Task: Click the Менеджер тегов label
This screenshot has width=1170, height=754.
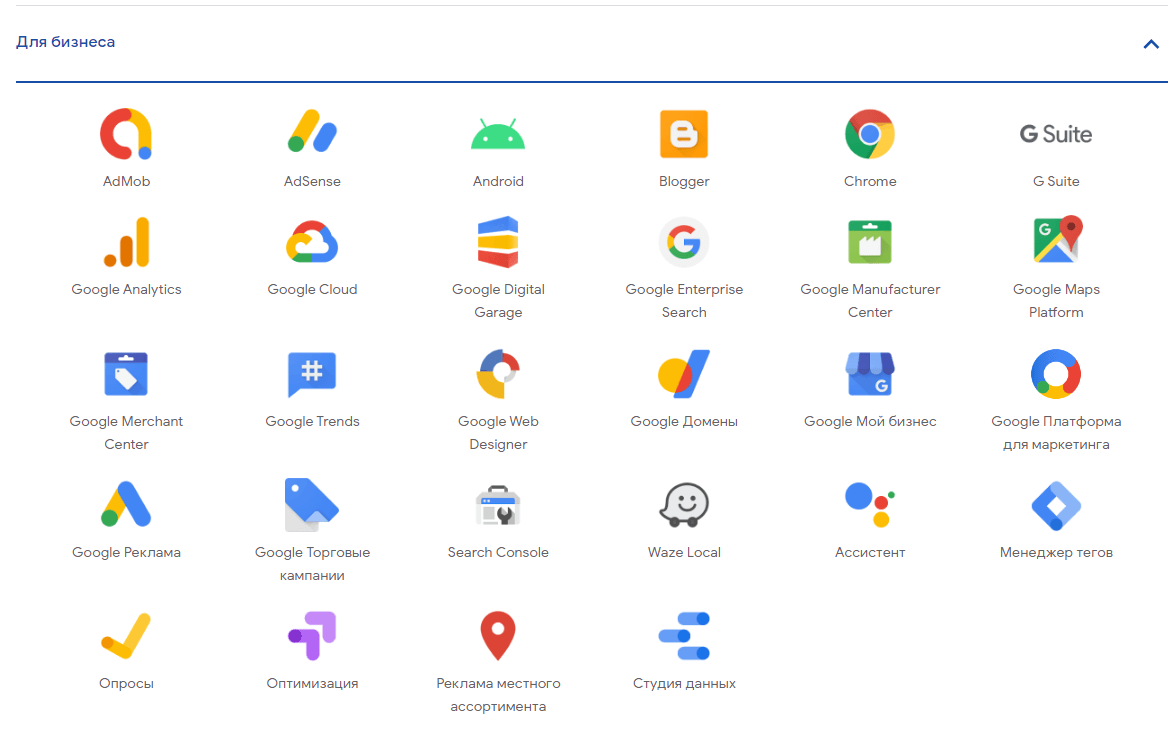Action: click(x=1056, y=552)
